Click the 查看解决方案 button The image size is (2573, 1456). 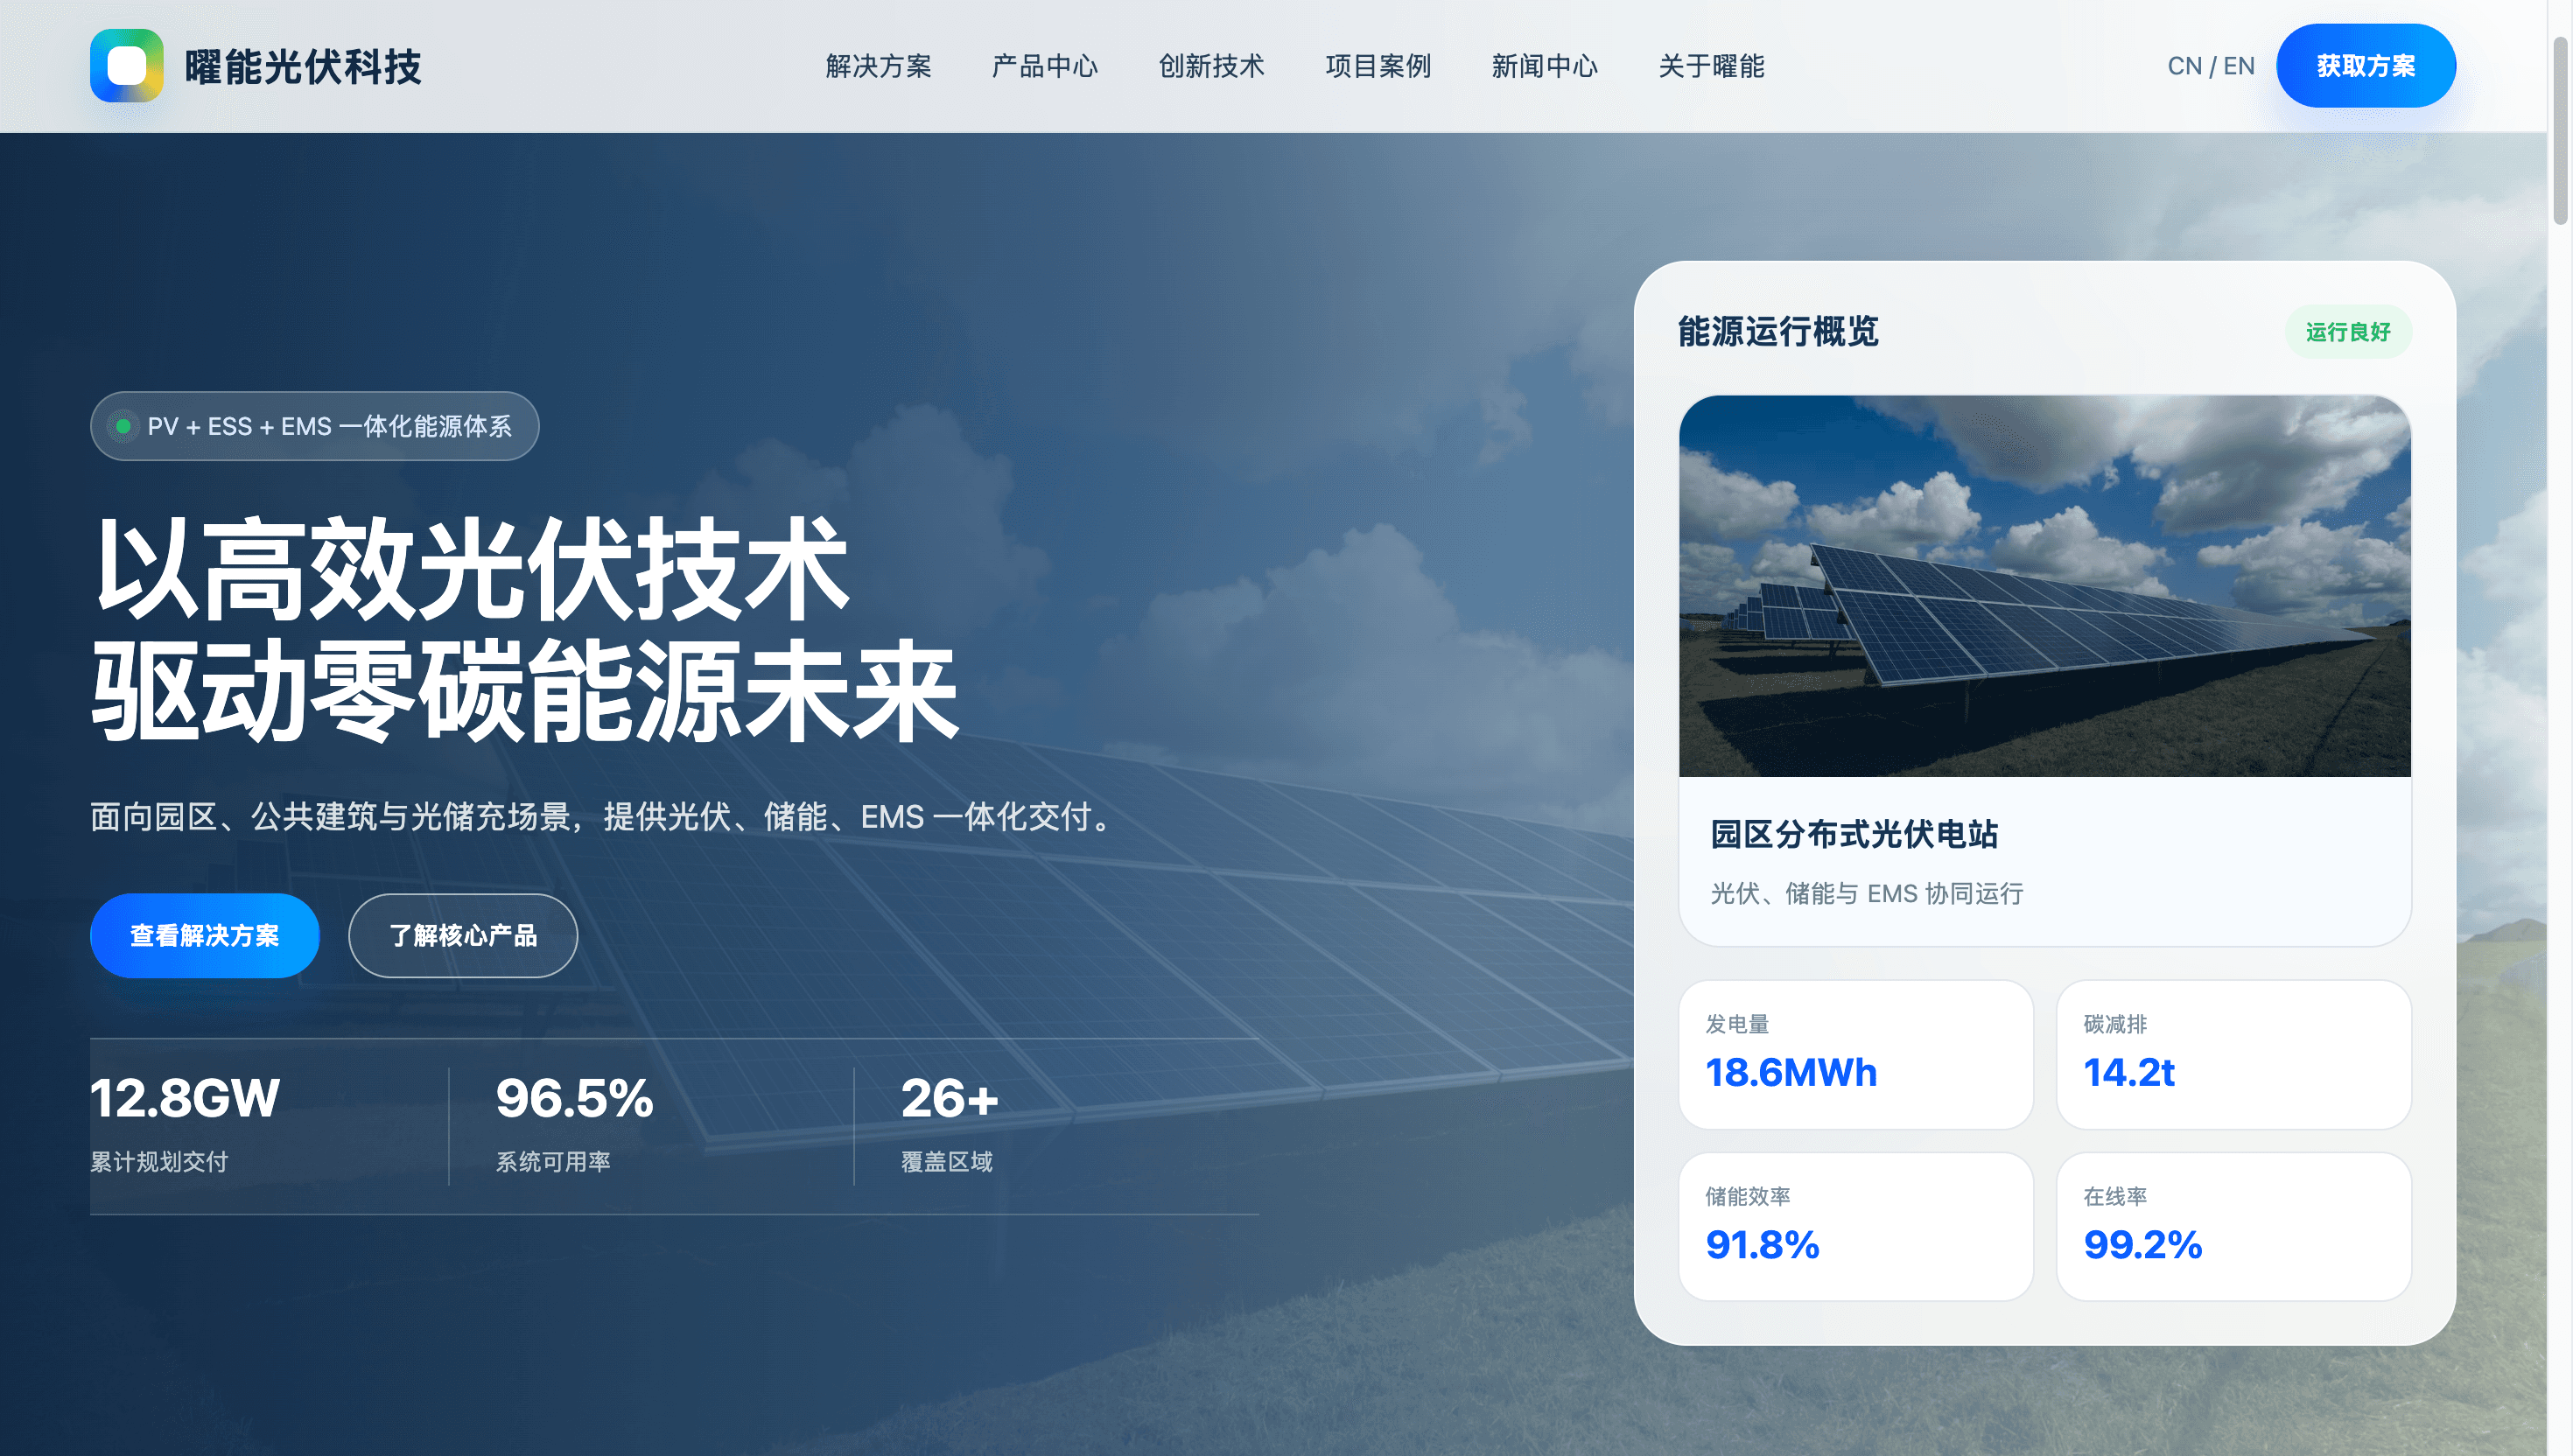[x=205, y=936]
